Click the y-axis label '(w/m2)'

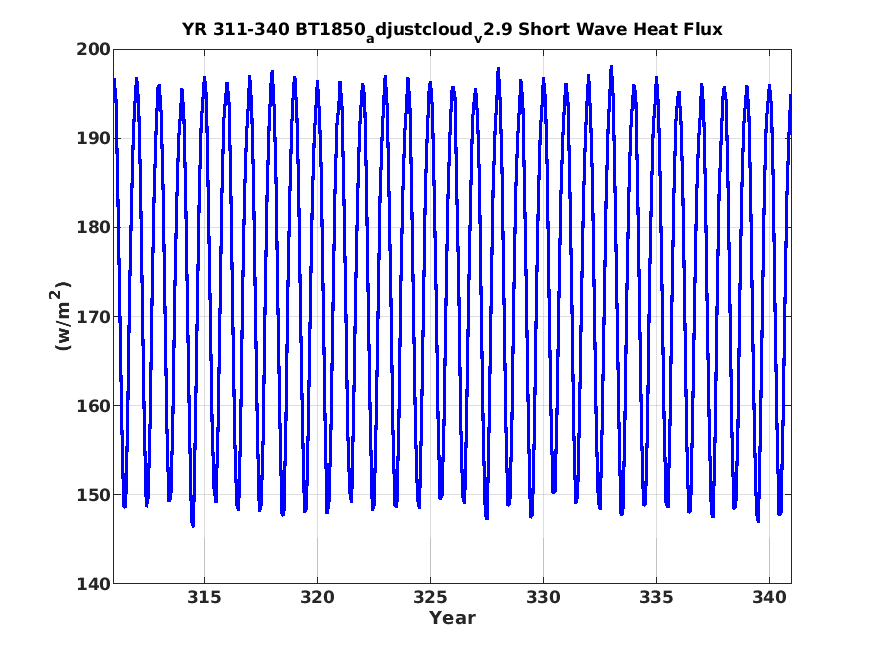click(x=62, y=316)
